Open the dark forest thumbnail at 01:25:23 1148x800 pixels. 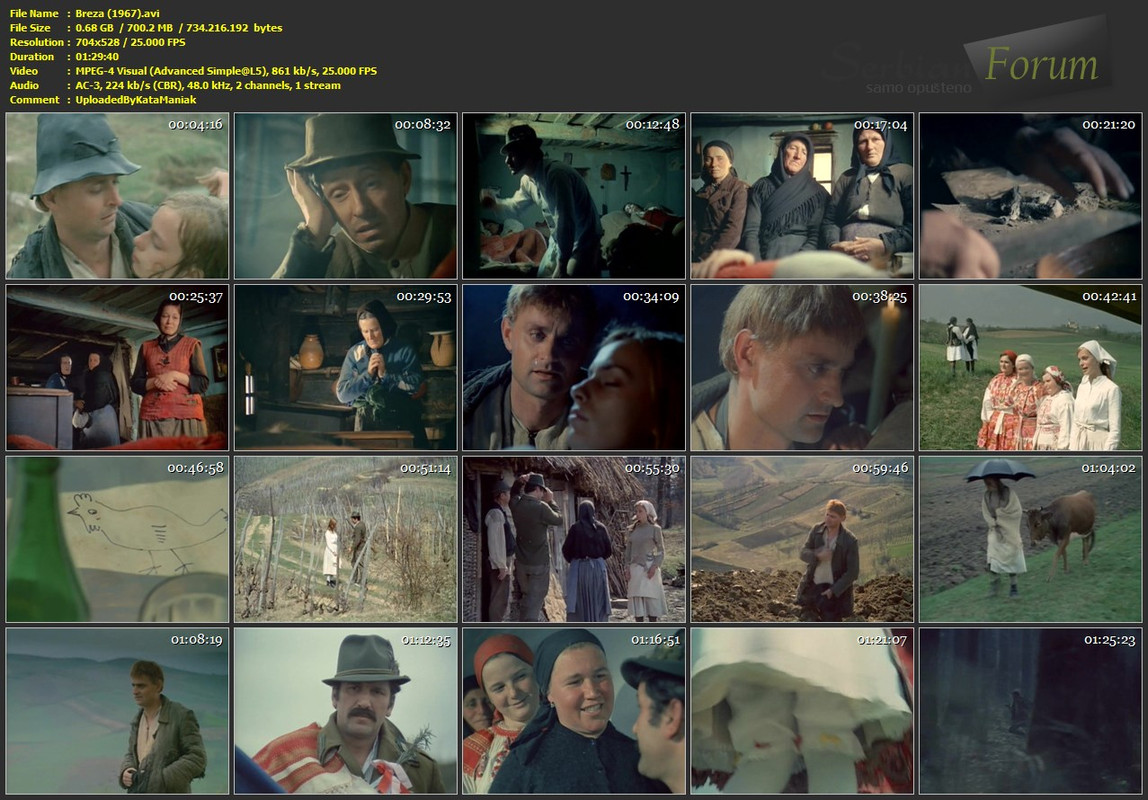(1031, 711)
